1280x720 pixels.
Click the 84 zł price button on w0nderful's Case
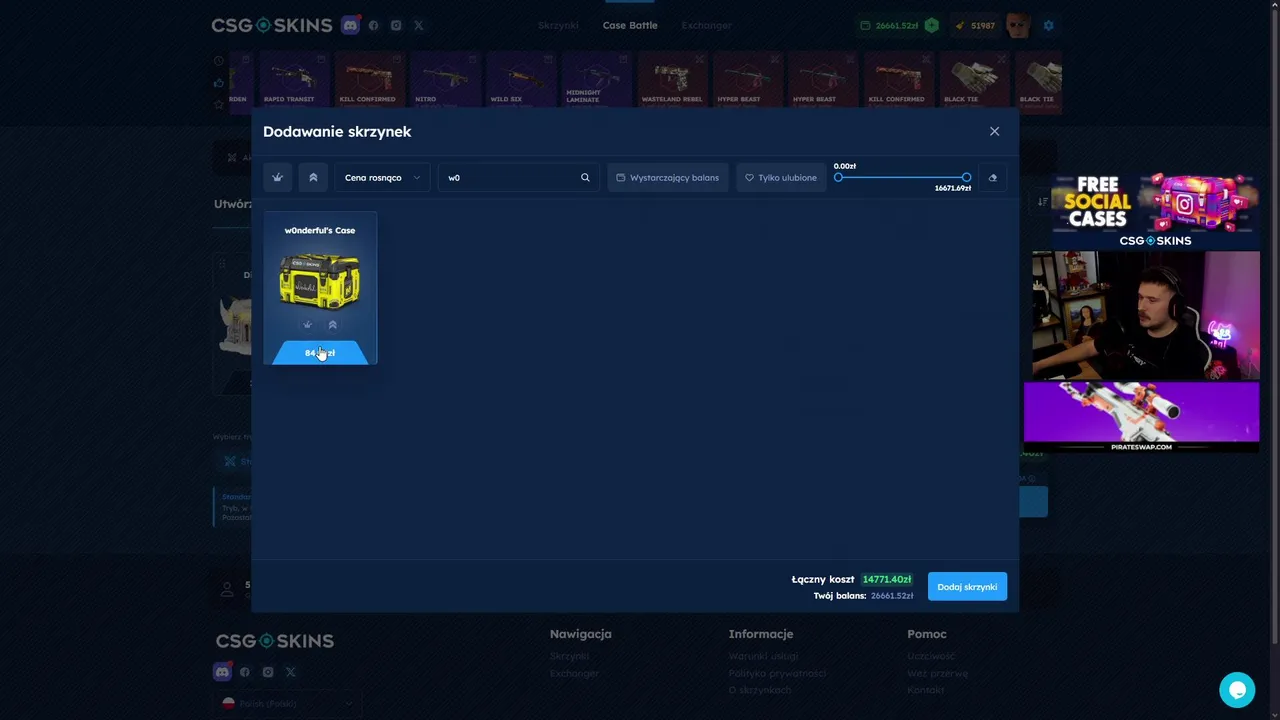coord(320,353)
